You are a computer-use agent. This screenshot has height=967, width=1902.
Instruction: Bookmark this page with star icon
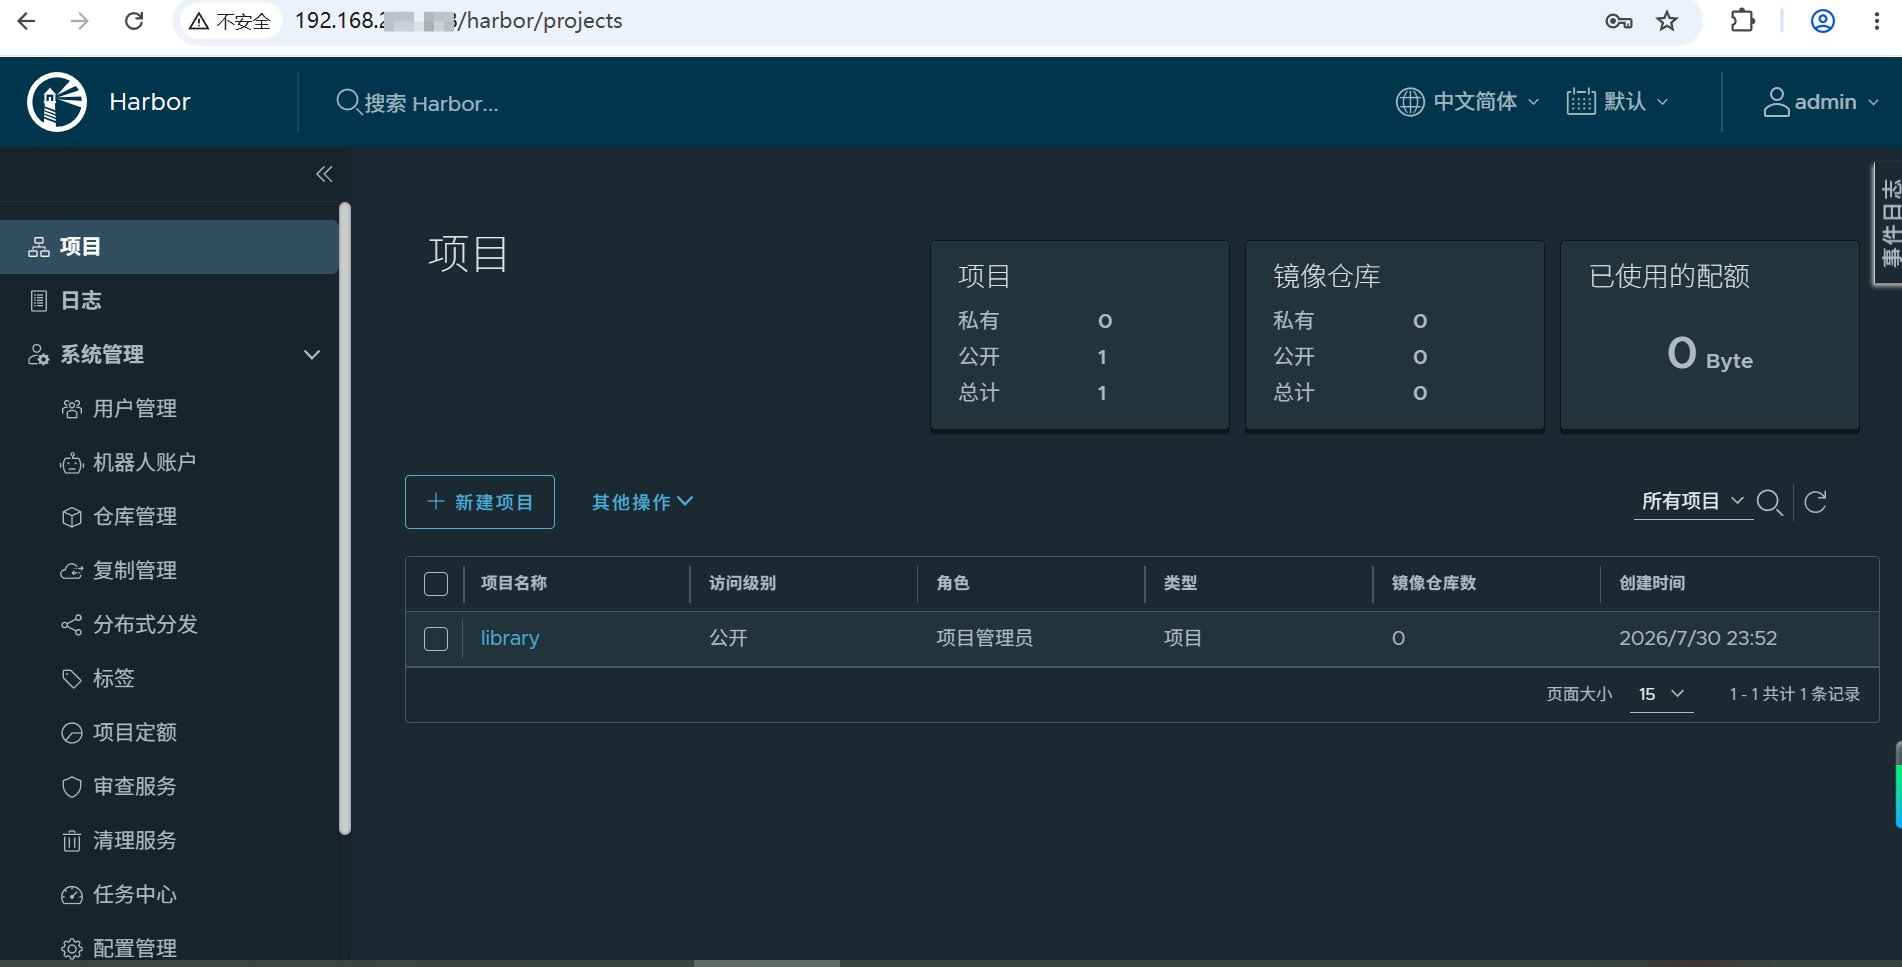click(x=1667, y=21)
